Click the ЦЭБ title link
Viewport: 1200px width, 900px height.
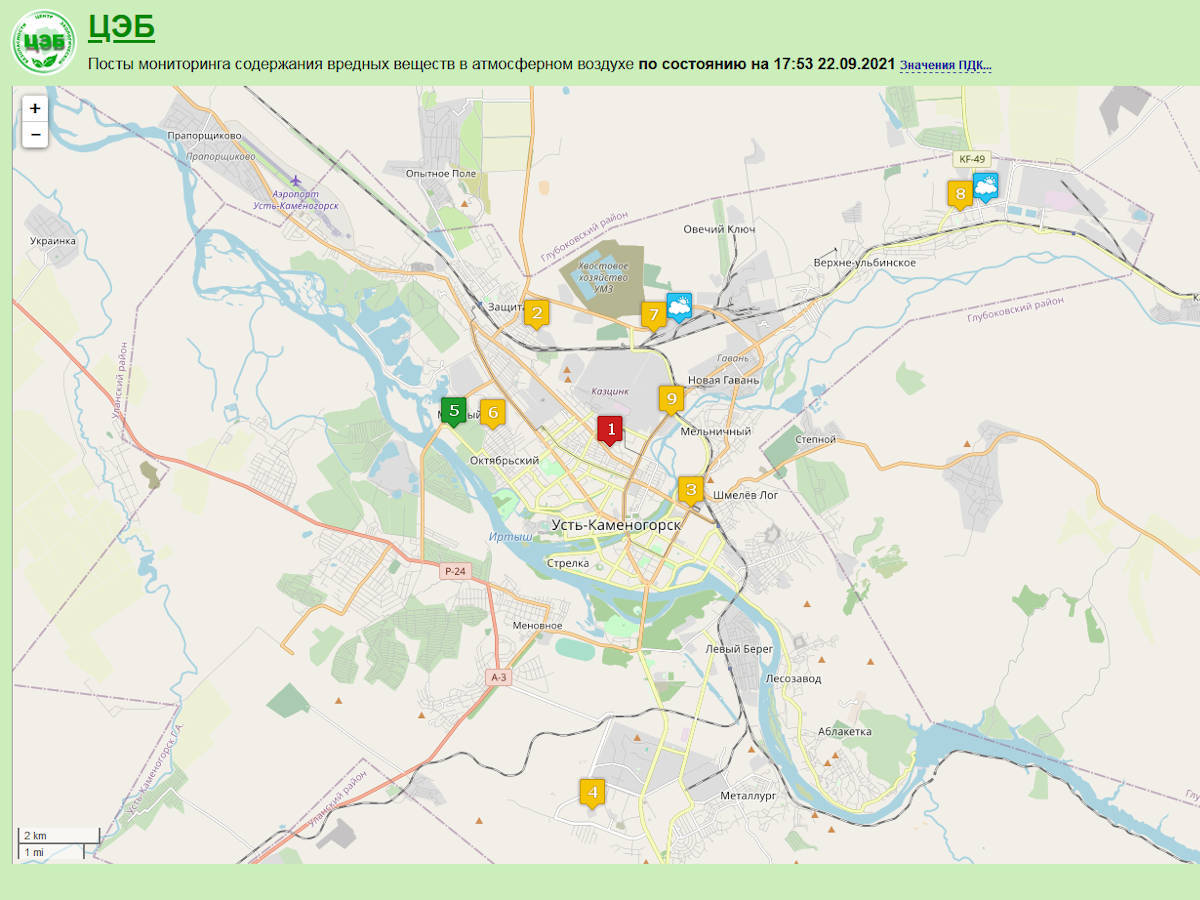click(x=121, y=27)
